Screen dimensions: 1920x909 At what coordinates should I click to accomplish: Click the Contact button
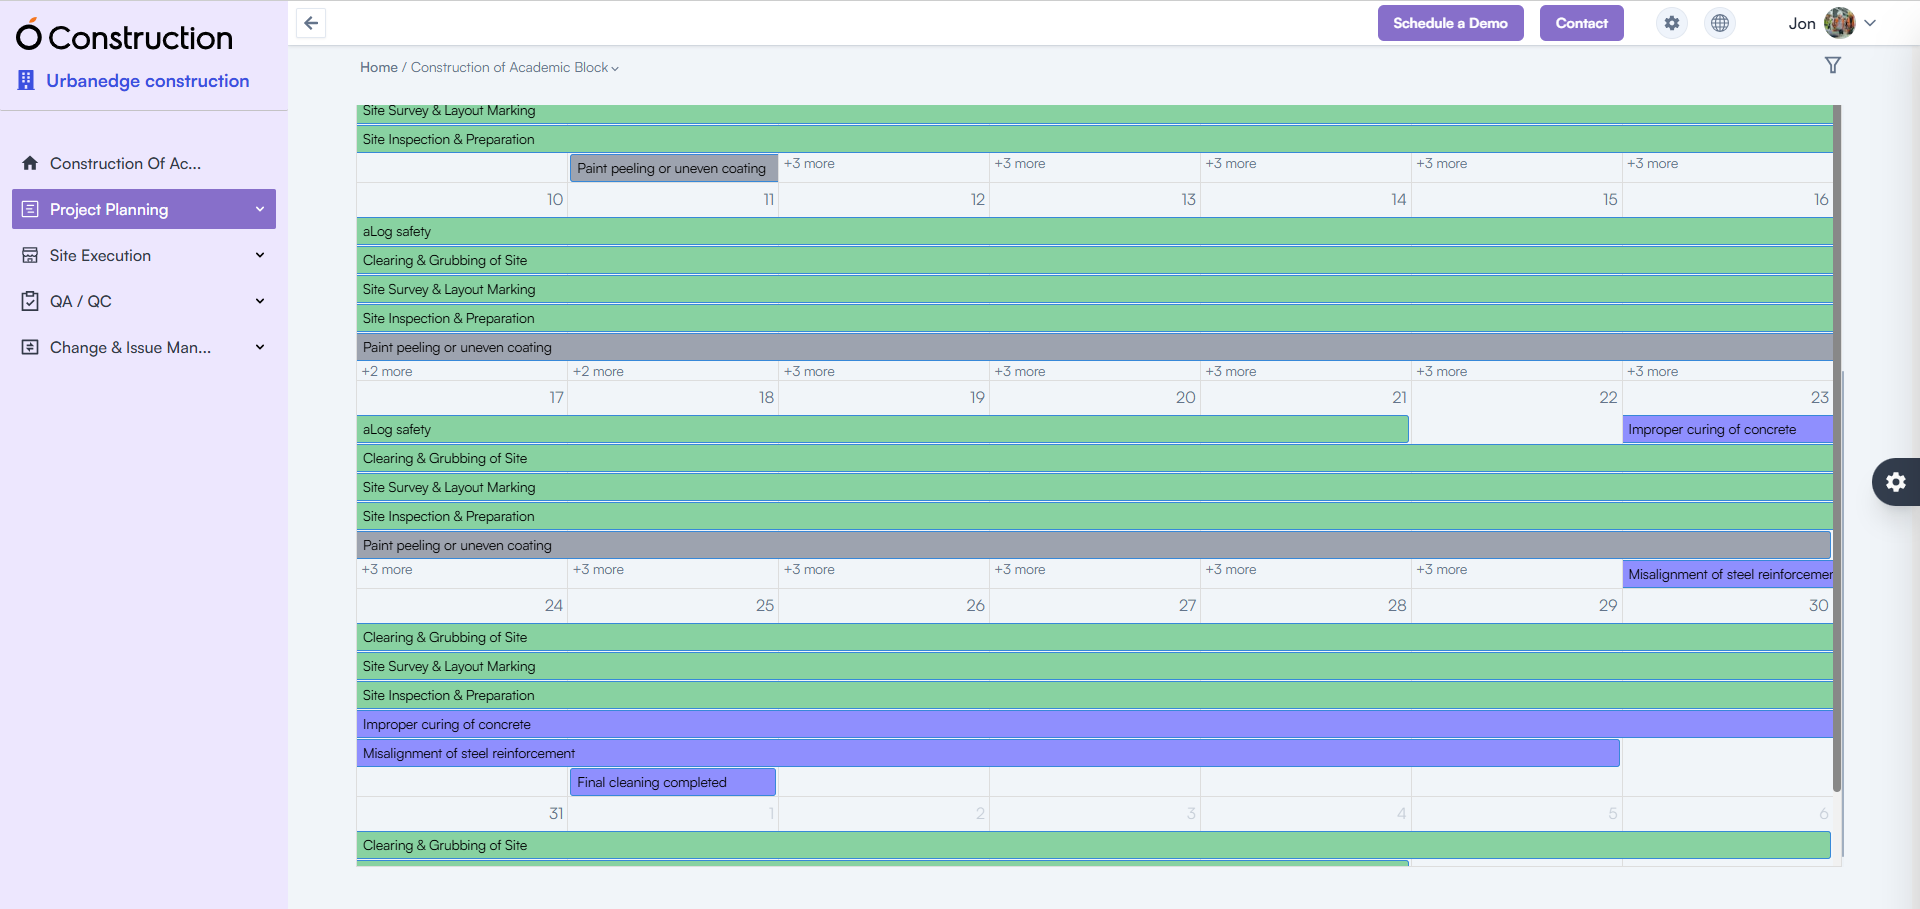(x=1581, y=23)
